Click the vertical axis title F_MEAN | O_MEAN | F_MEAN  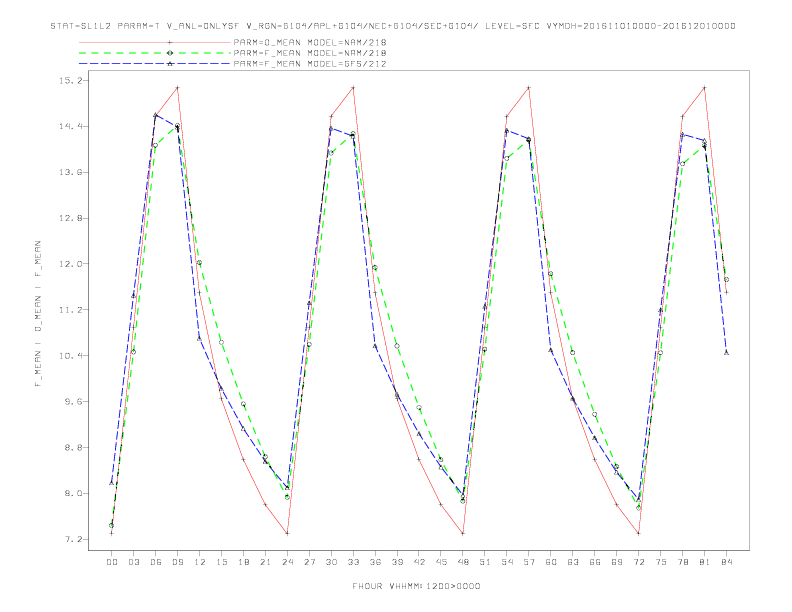point(38,314)
